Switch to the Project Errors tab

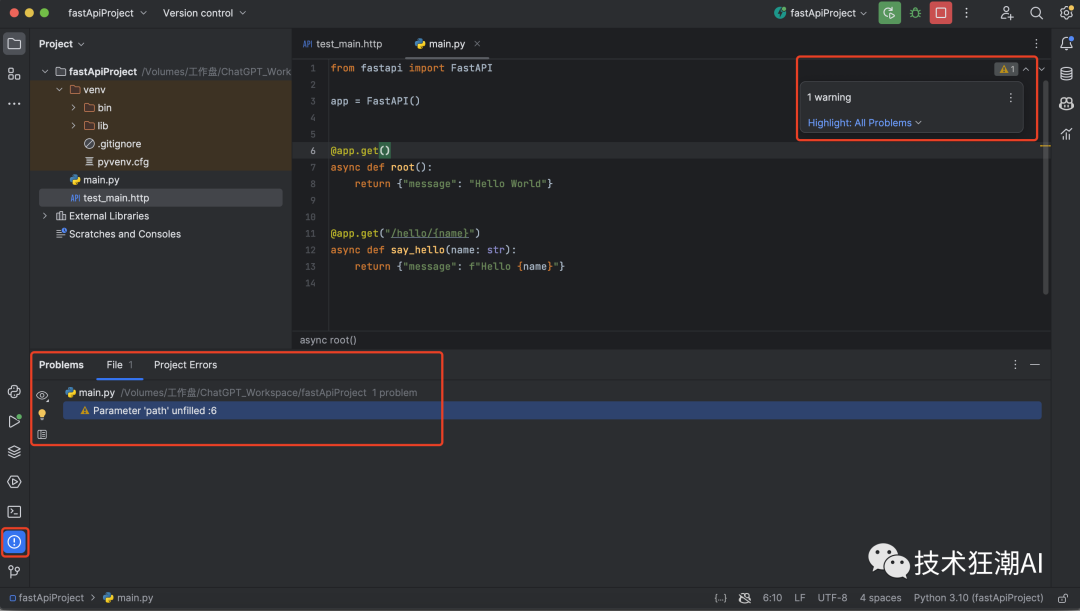[x=185, y=365]
